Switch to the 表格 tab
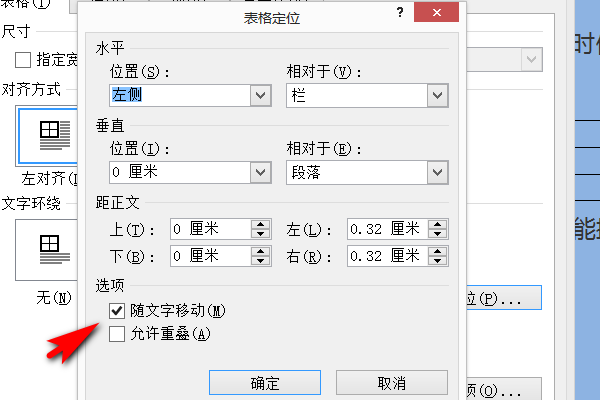Image resolution: width=600 pixels, height=400 pixels. pyautogui.click(x=14, y=6)
